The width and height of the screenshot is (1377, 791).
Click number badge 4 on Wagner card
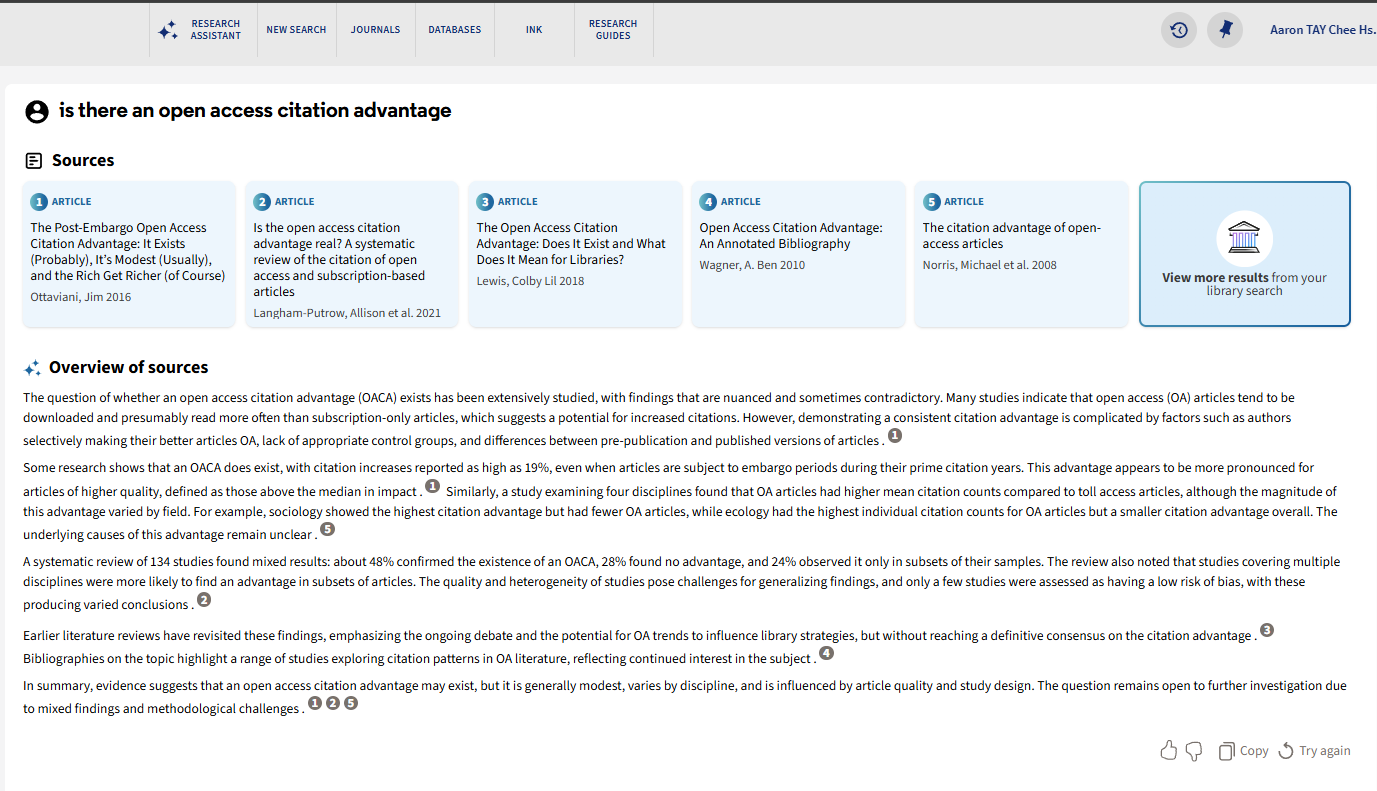[708, 202]
